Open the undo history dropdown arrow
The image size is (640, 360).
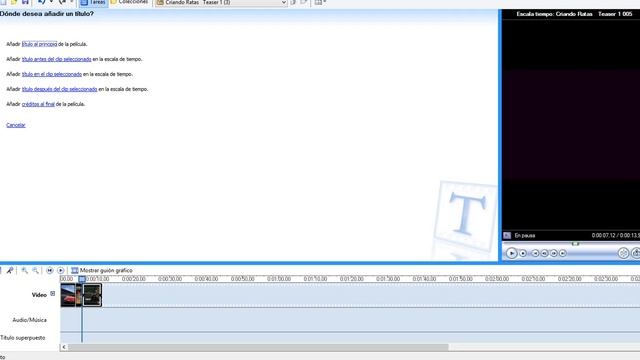coord(51,2)
